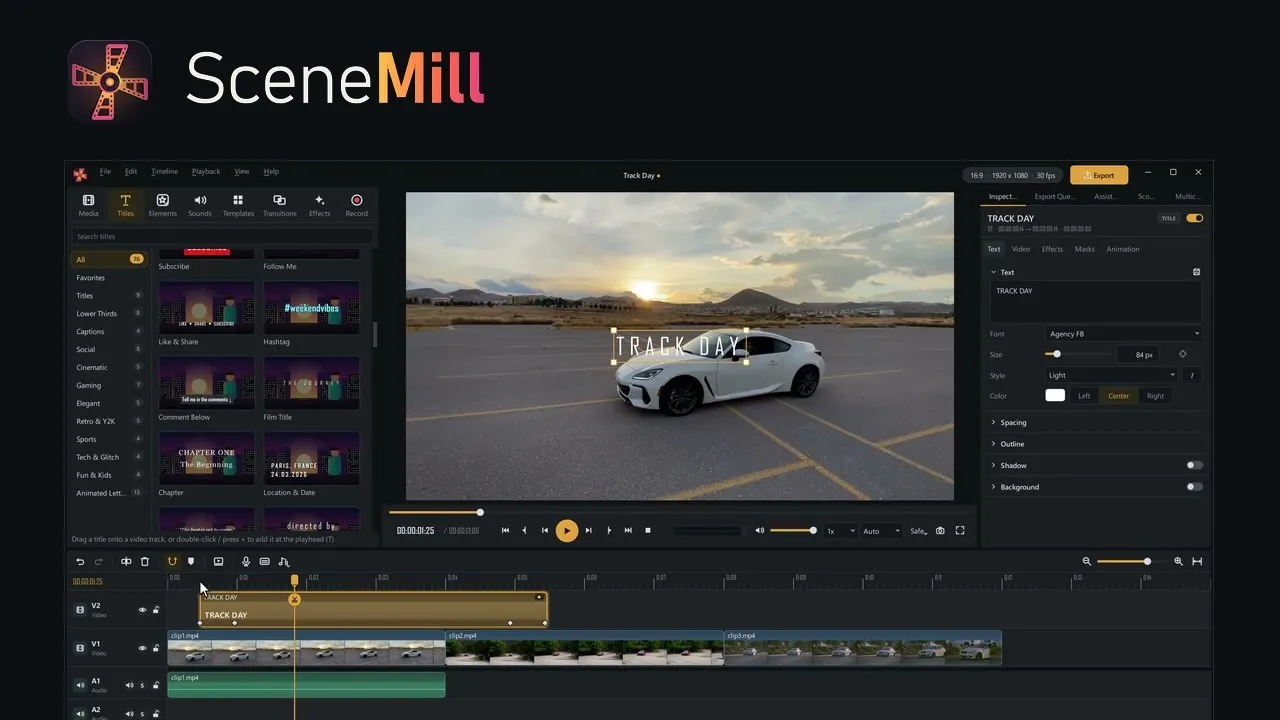
Task: Hide the V1 video track
Action: coord(142,648)
